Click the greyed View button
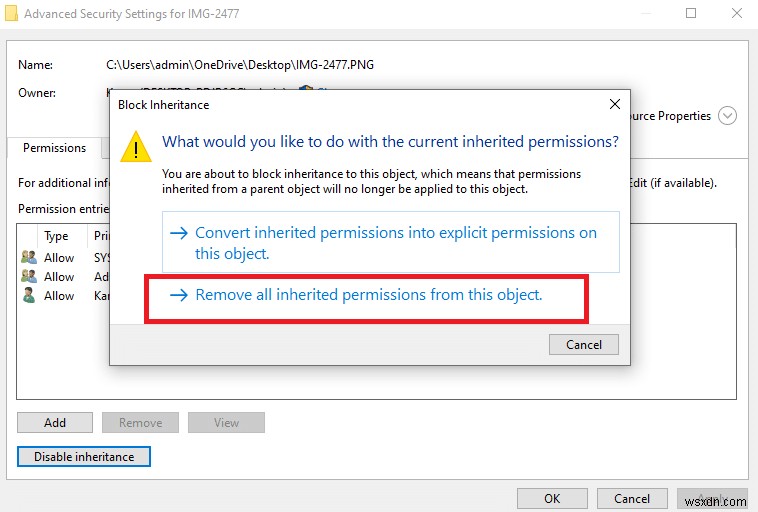758x512 pixels. [226, 422]
